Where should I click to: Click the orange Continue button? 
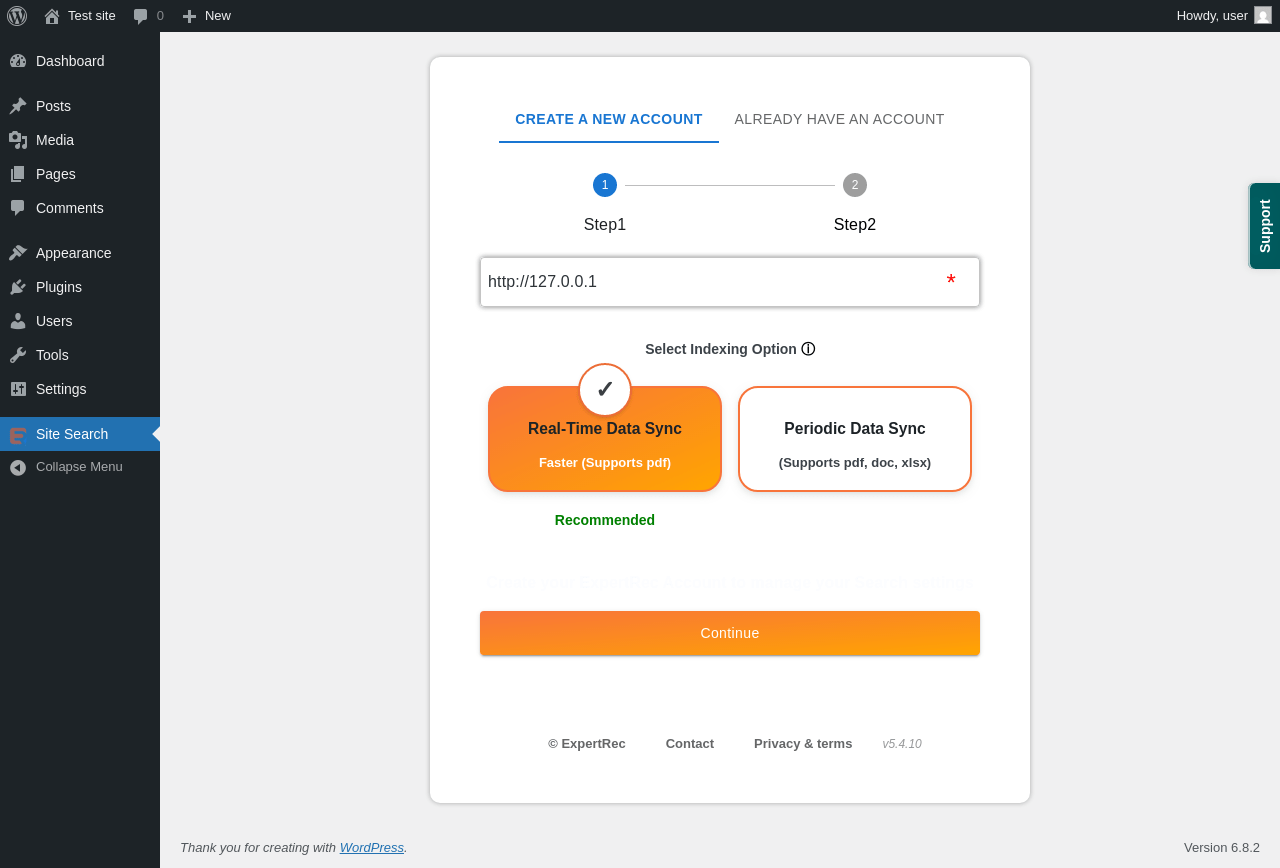pyautogui.click(x=730, y=633)
